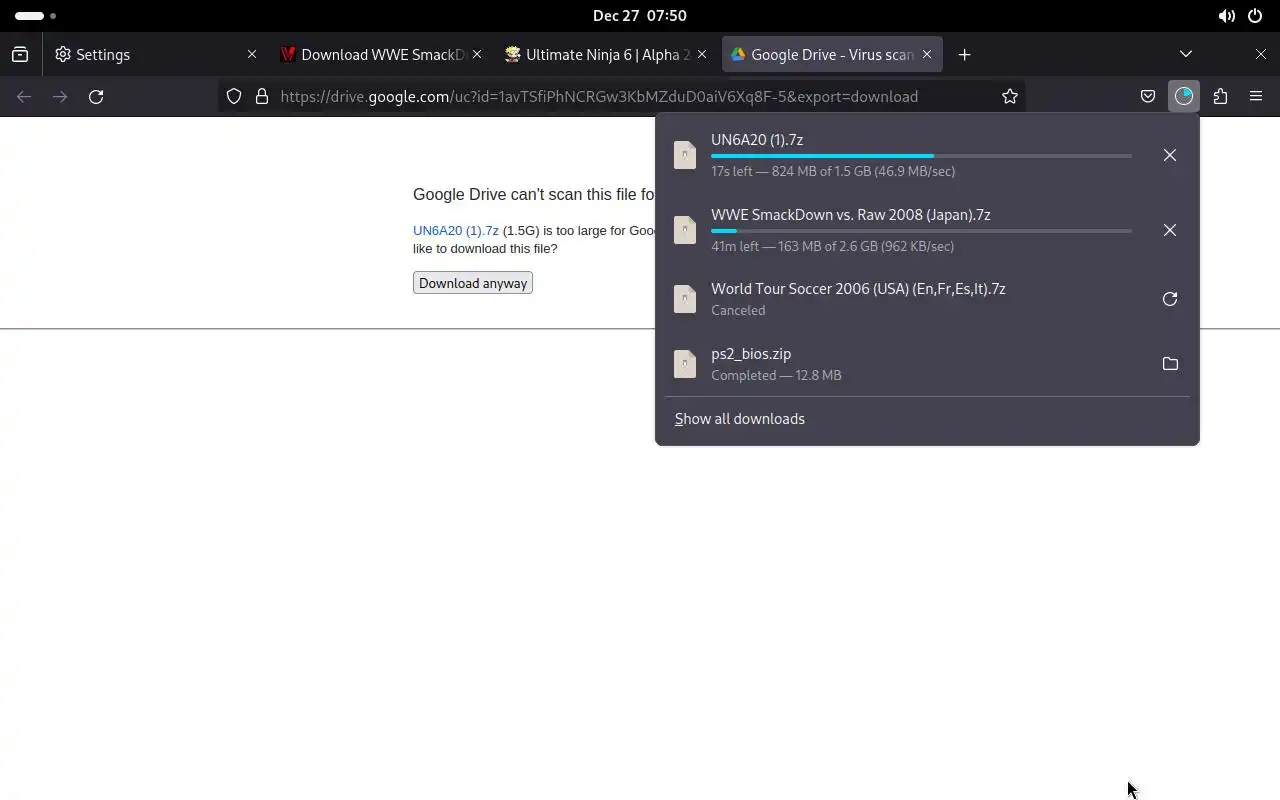Click the WWE SmackDown vs. Raw file icon
Viewport: 1280px width, 800px height.
685,230
